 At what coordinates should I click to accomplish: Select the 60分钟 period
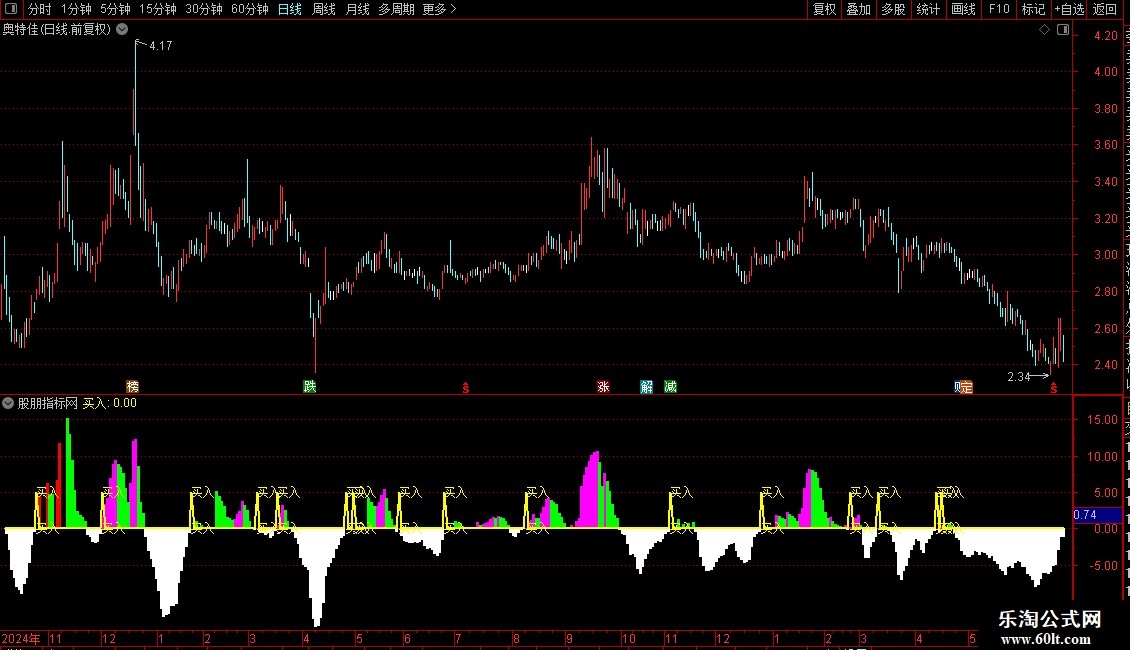(250, 9)
